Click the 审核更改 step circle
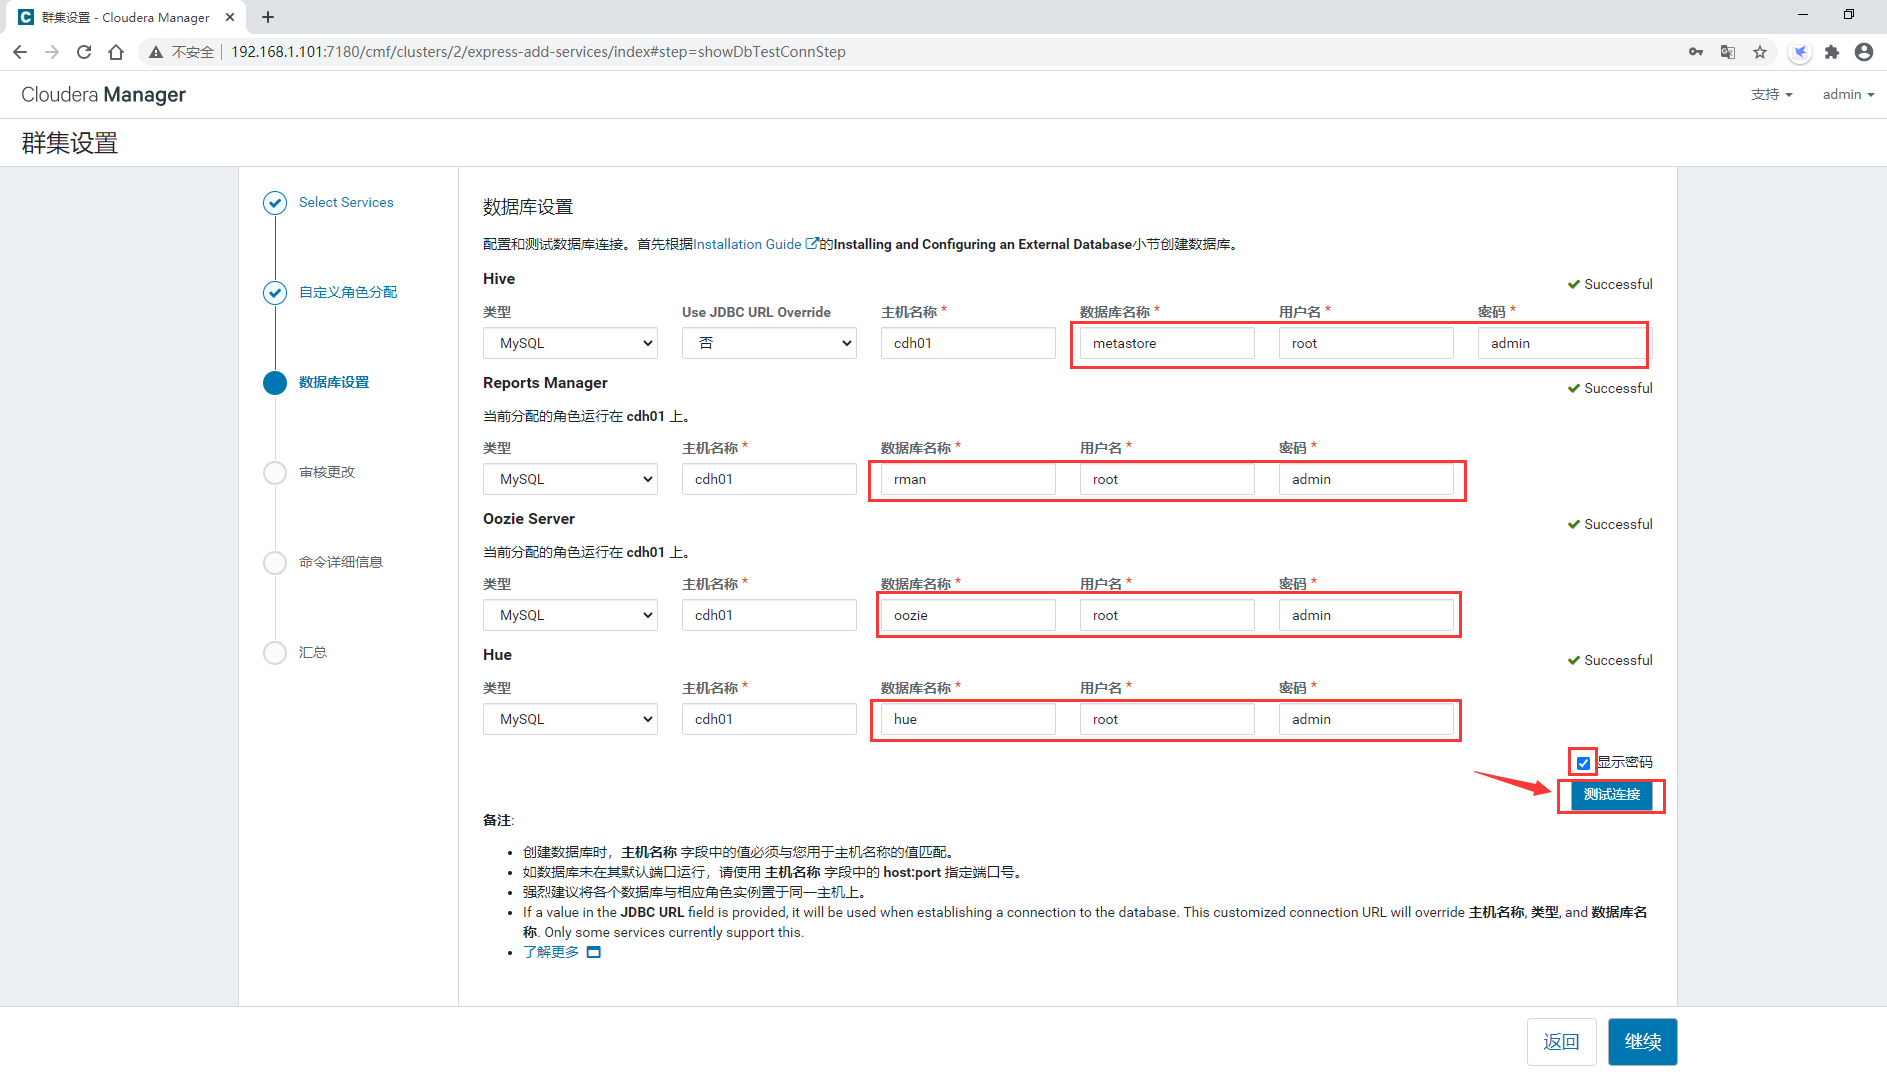This screenshot has width=1887, height=1075. point(275,473)
